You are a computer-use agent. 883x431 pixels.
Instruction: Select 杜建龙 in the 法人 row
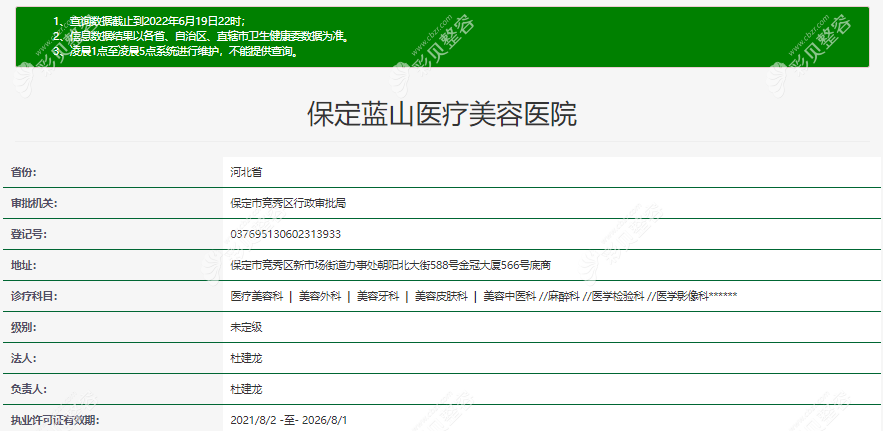[x=246, y=358]
